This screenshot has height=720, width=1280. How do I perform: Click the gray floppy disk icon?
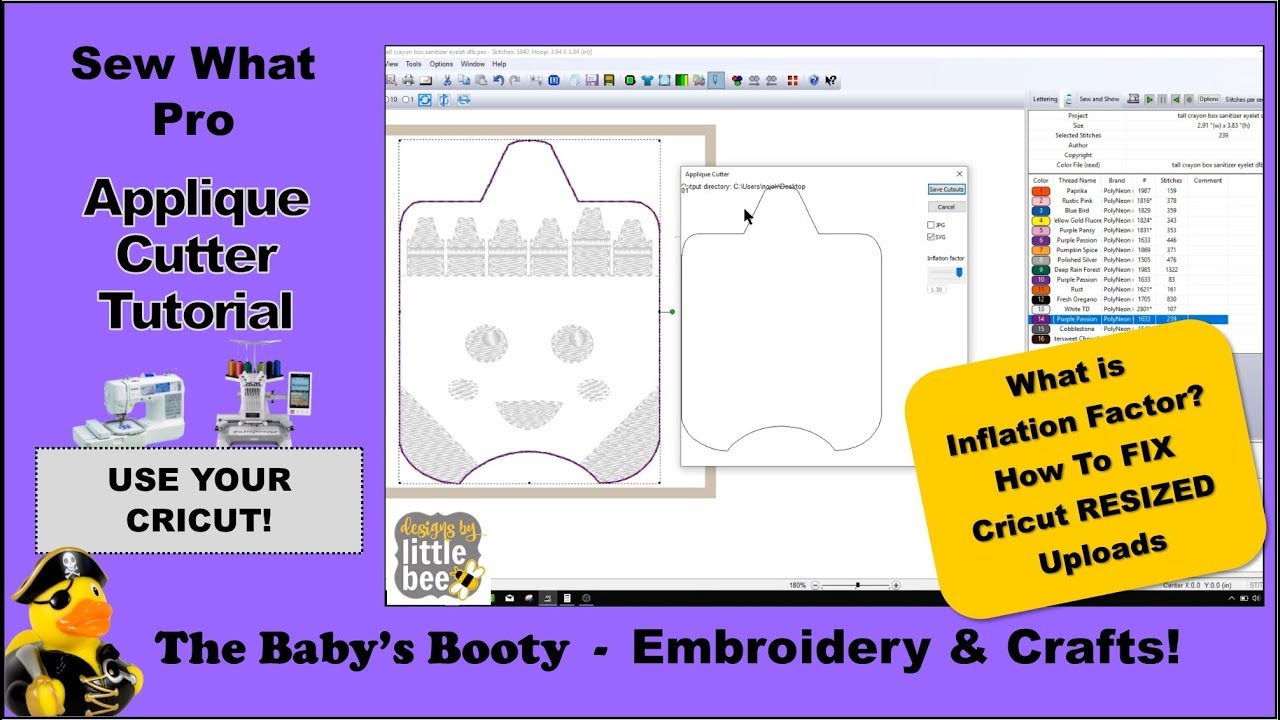point(592,80)
